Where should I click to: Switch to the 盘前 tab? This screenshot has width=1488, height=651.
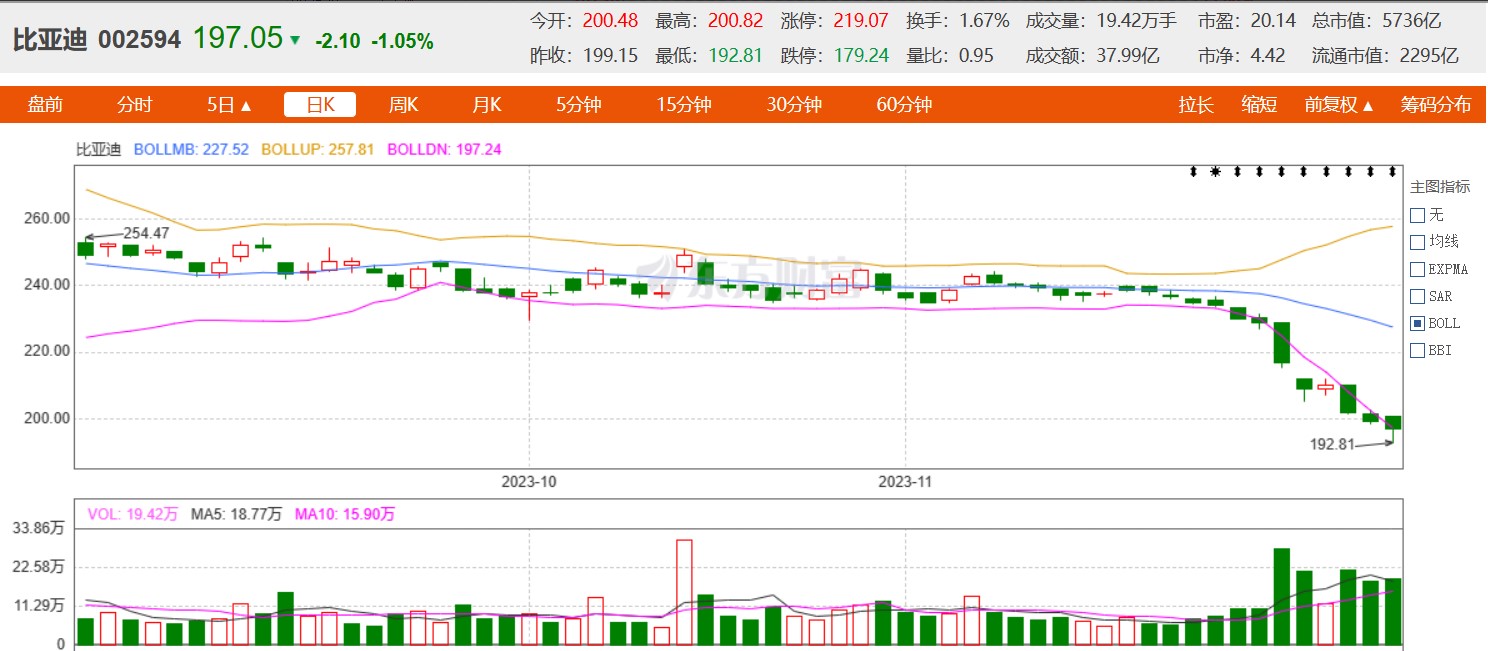(45, 105)
